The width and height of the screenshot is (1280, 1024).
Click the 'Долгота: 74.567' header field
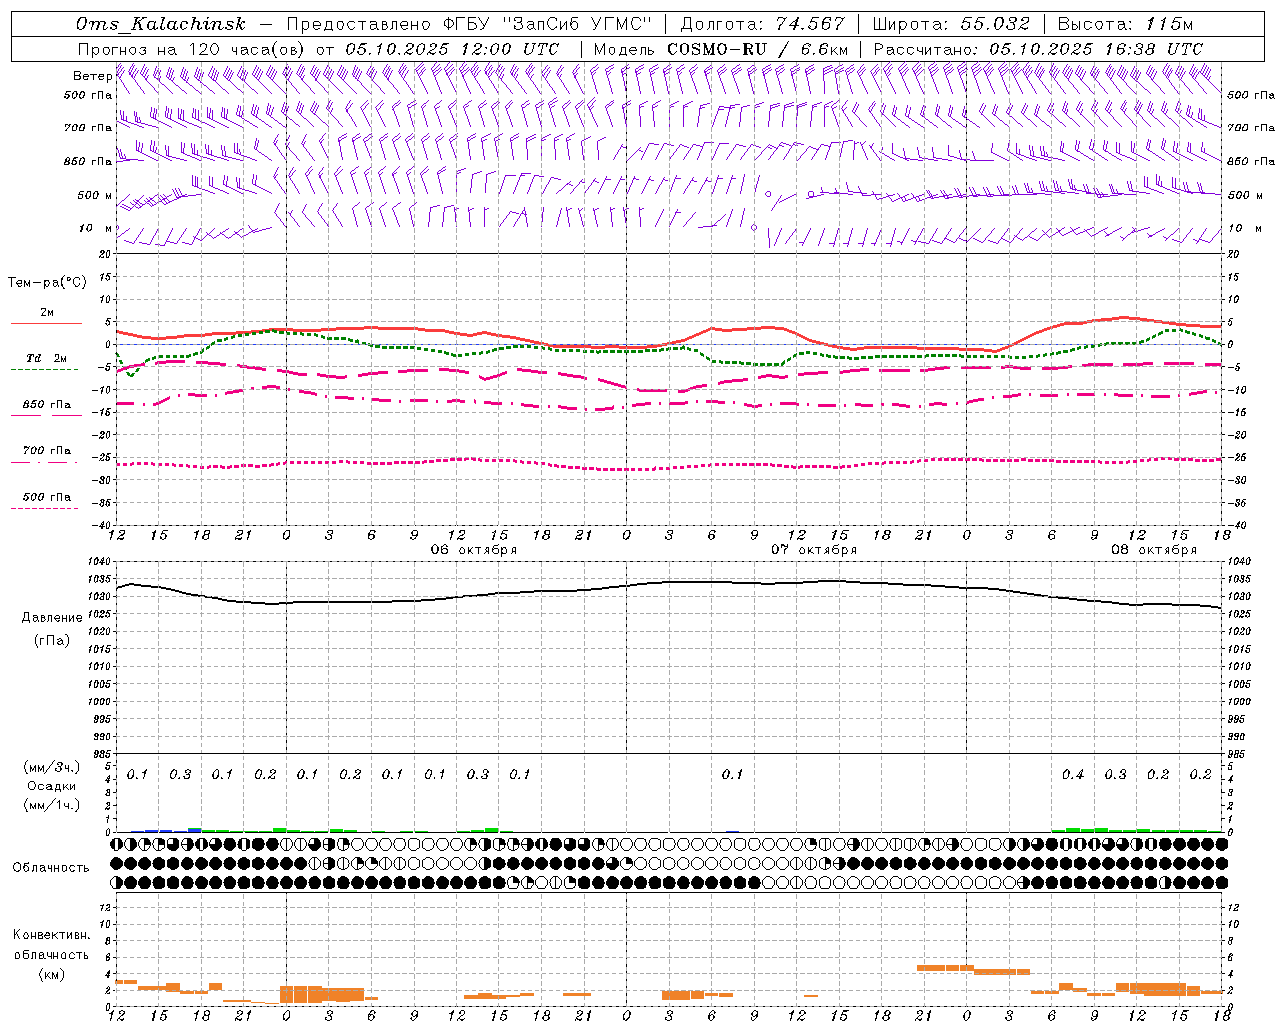coord(762,24)
